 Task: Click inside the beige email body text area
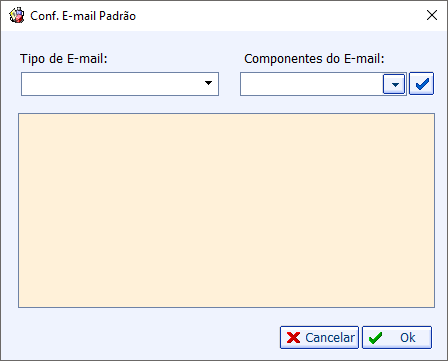click(x=226, y=210)
